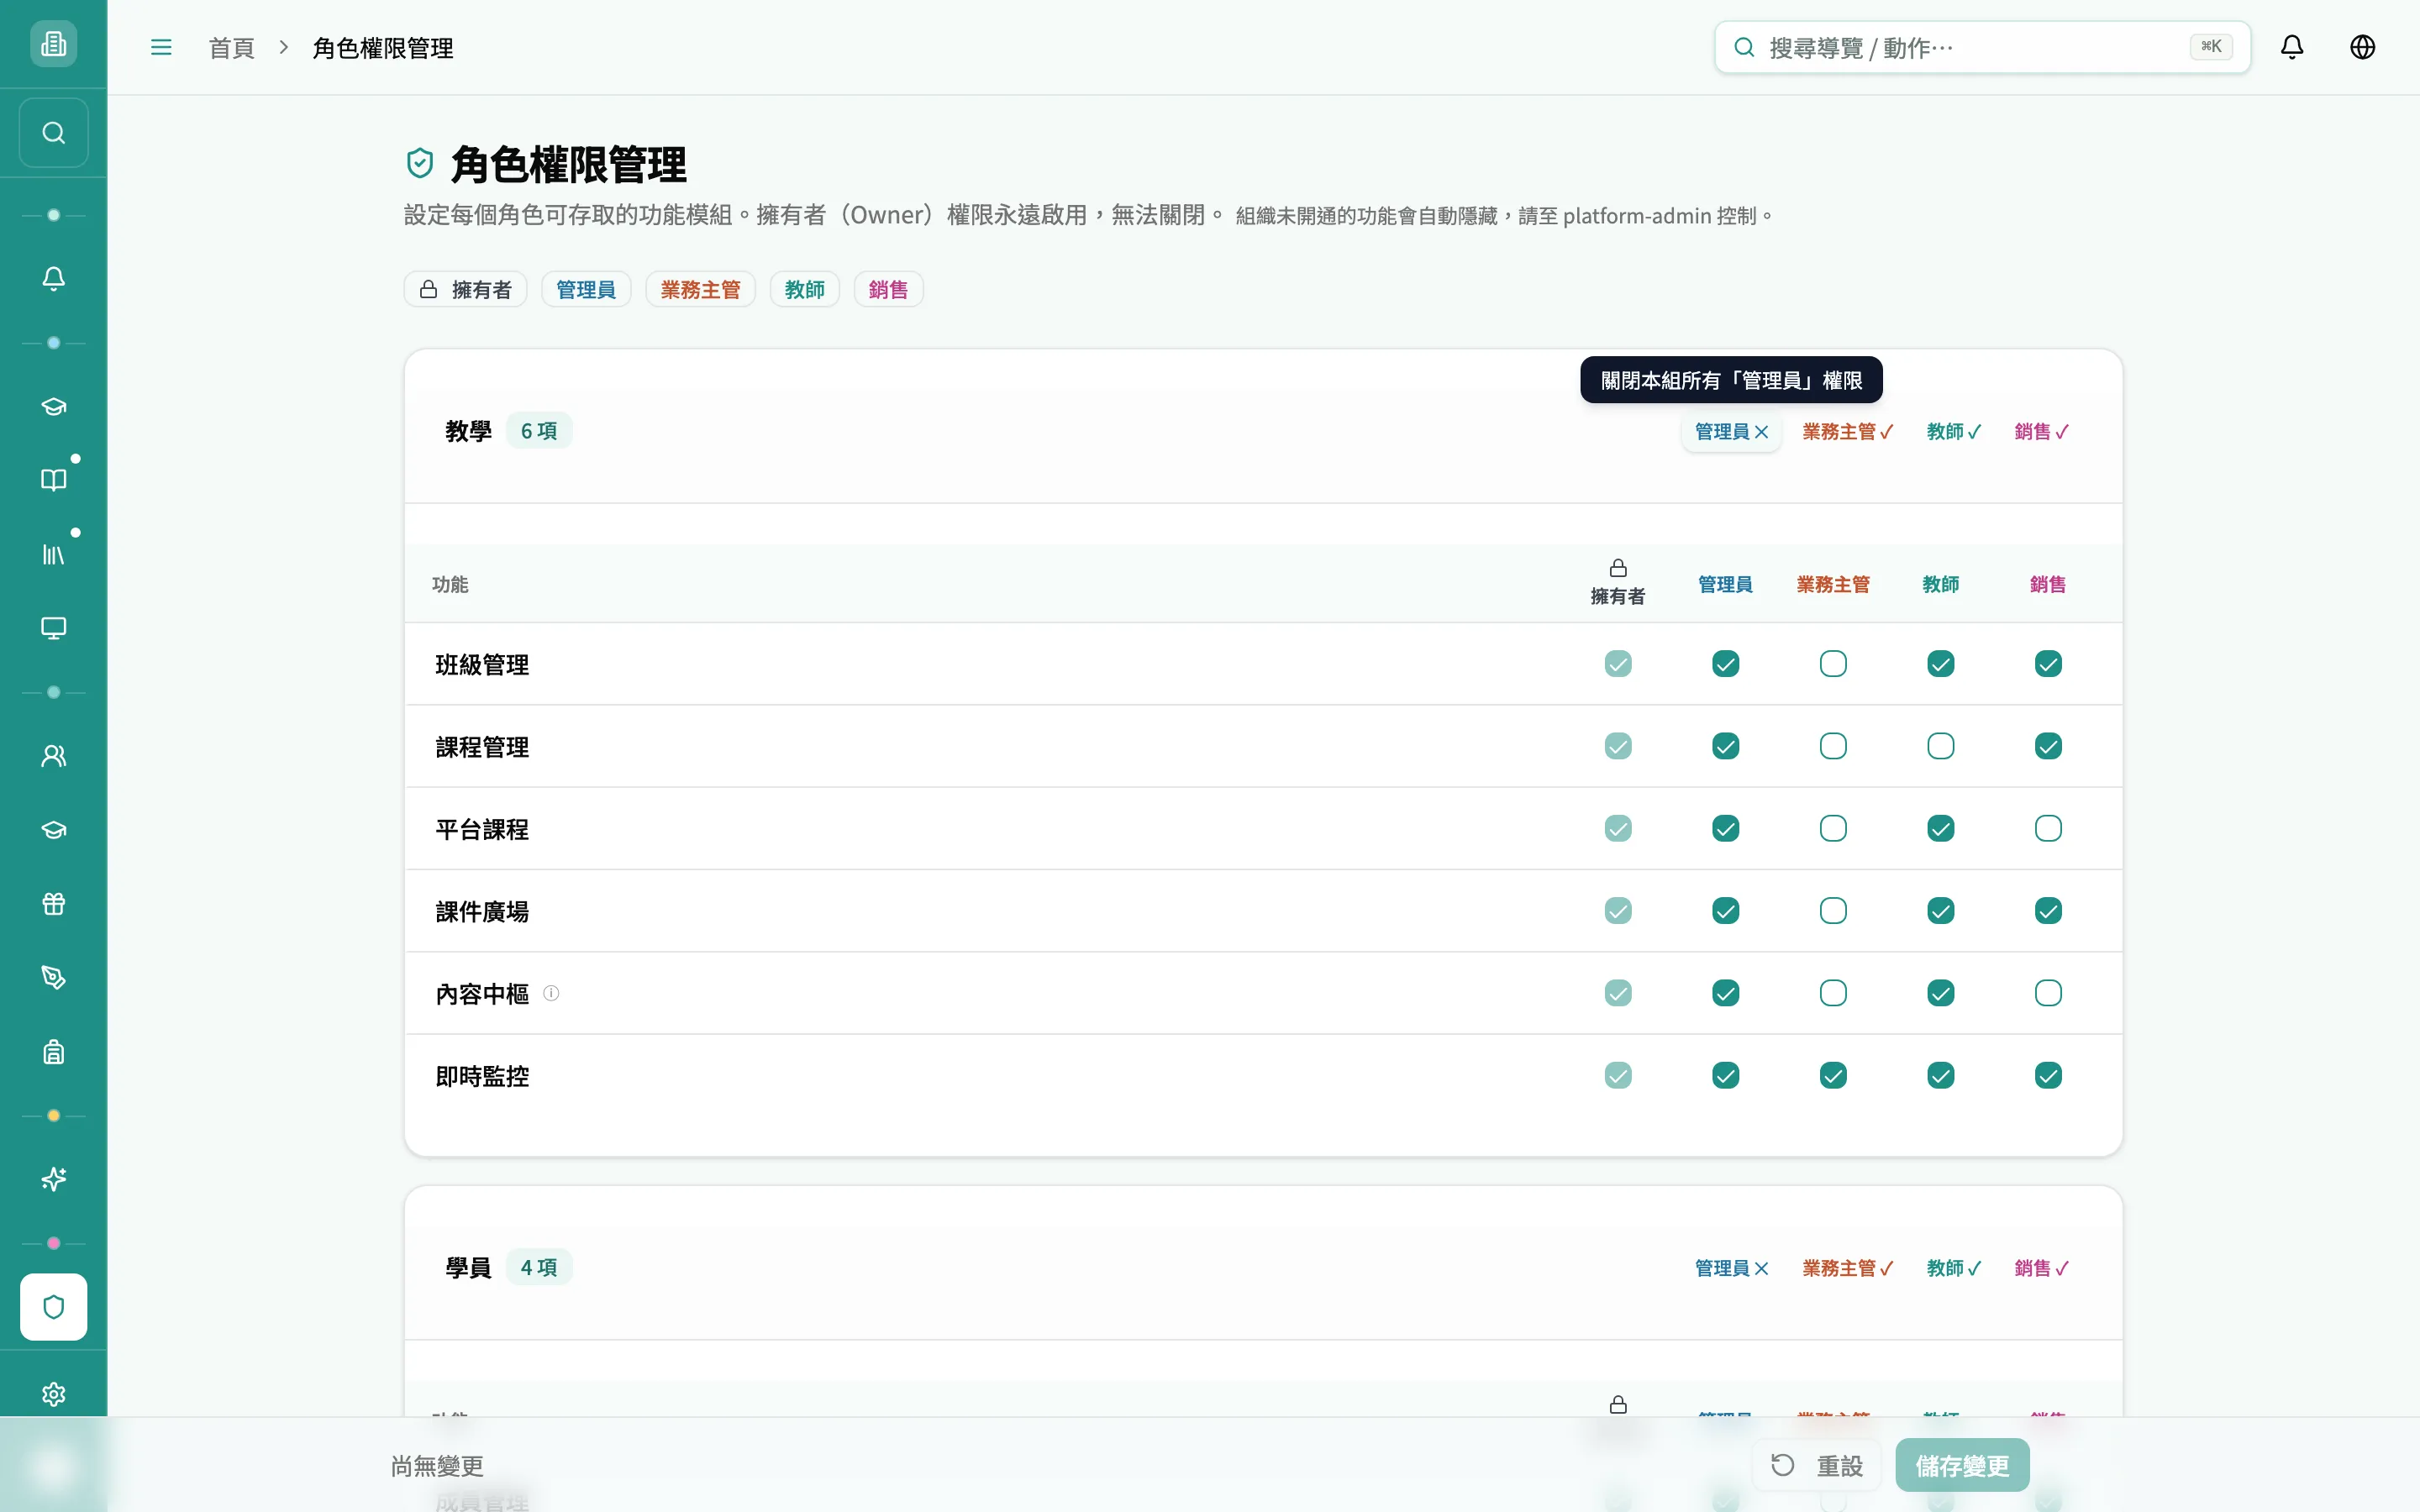Check 課程管理 for 教師

pos(1940,746)
